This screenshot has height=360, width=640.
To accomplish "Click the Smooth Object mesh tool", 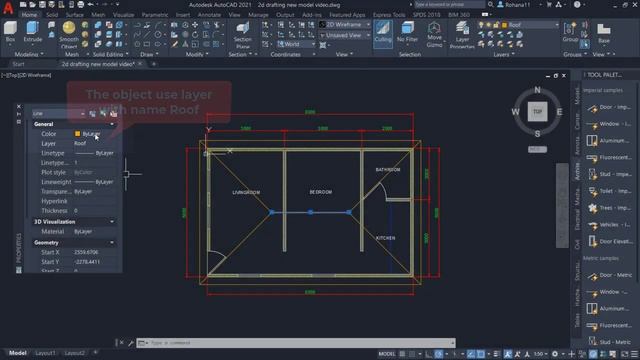I will [69, 34].
